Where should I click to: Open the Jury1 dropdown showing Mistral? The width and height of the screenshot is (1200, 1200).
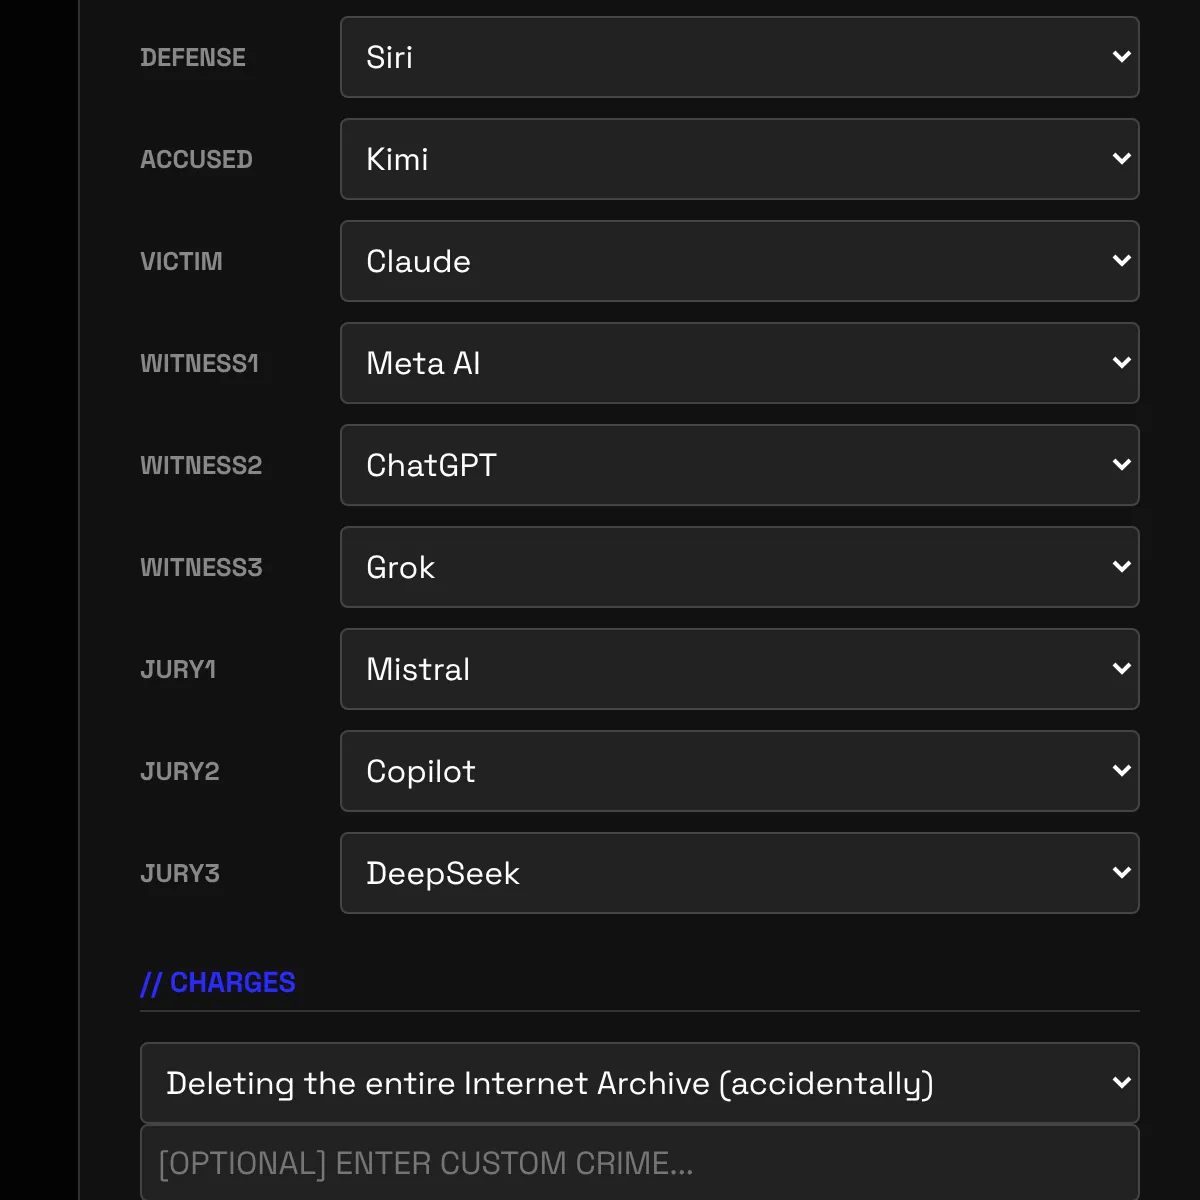pos(739,669)
